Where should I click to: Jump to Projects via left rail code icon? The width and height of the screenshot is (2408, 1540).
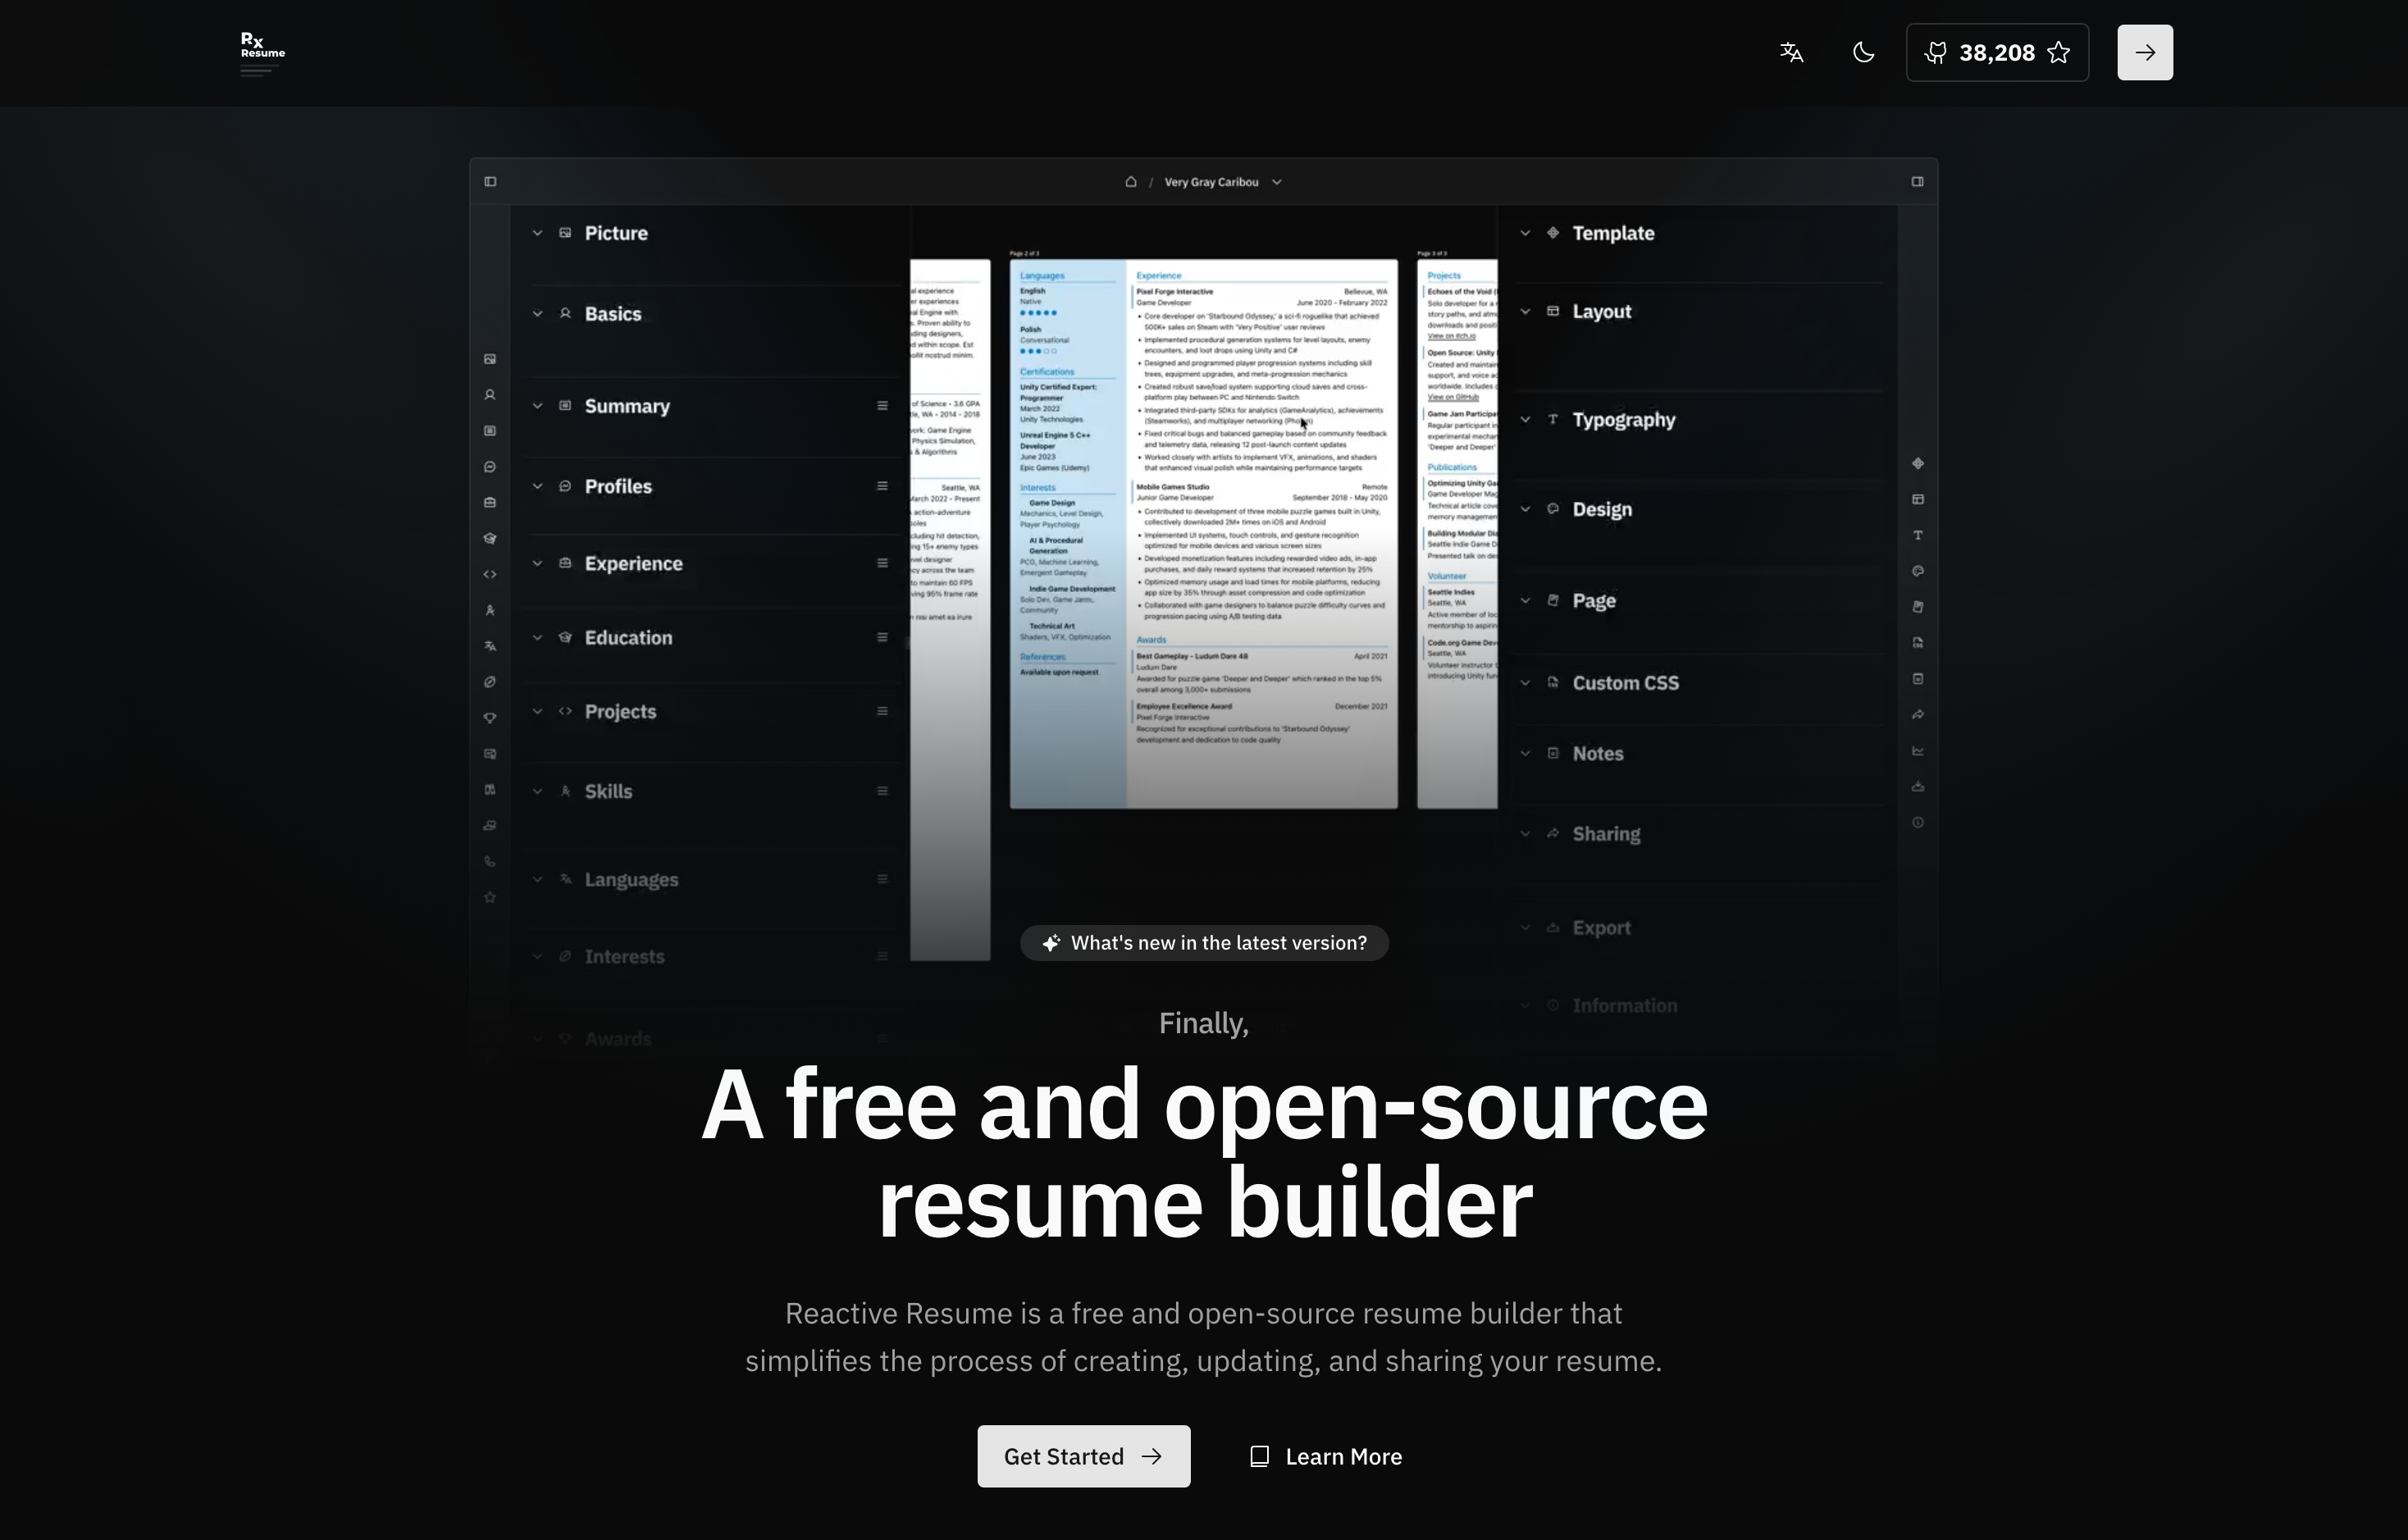[490, 575]
